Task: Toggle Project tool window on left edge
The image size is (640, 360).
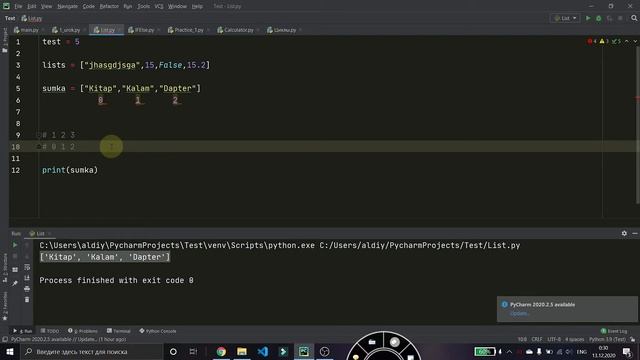Action: click(x=4, y=40)
